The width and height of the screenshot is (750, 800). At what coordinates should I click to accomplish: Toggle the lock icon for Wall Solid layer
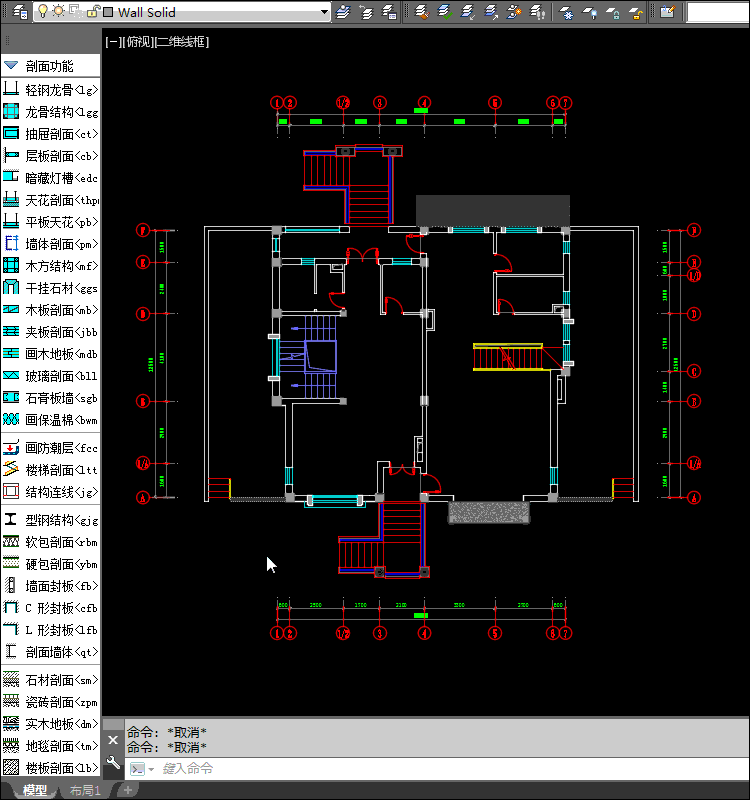(91, 12)
